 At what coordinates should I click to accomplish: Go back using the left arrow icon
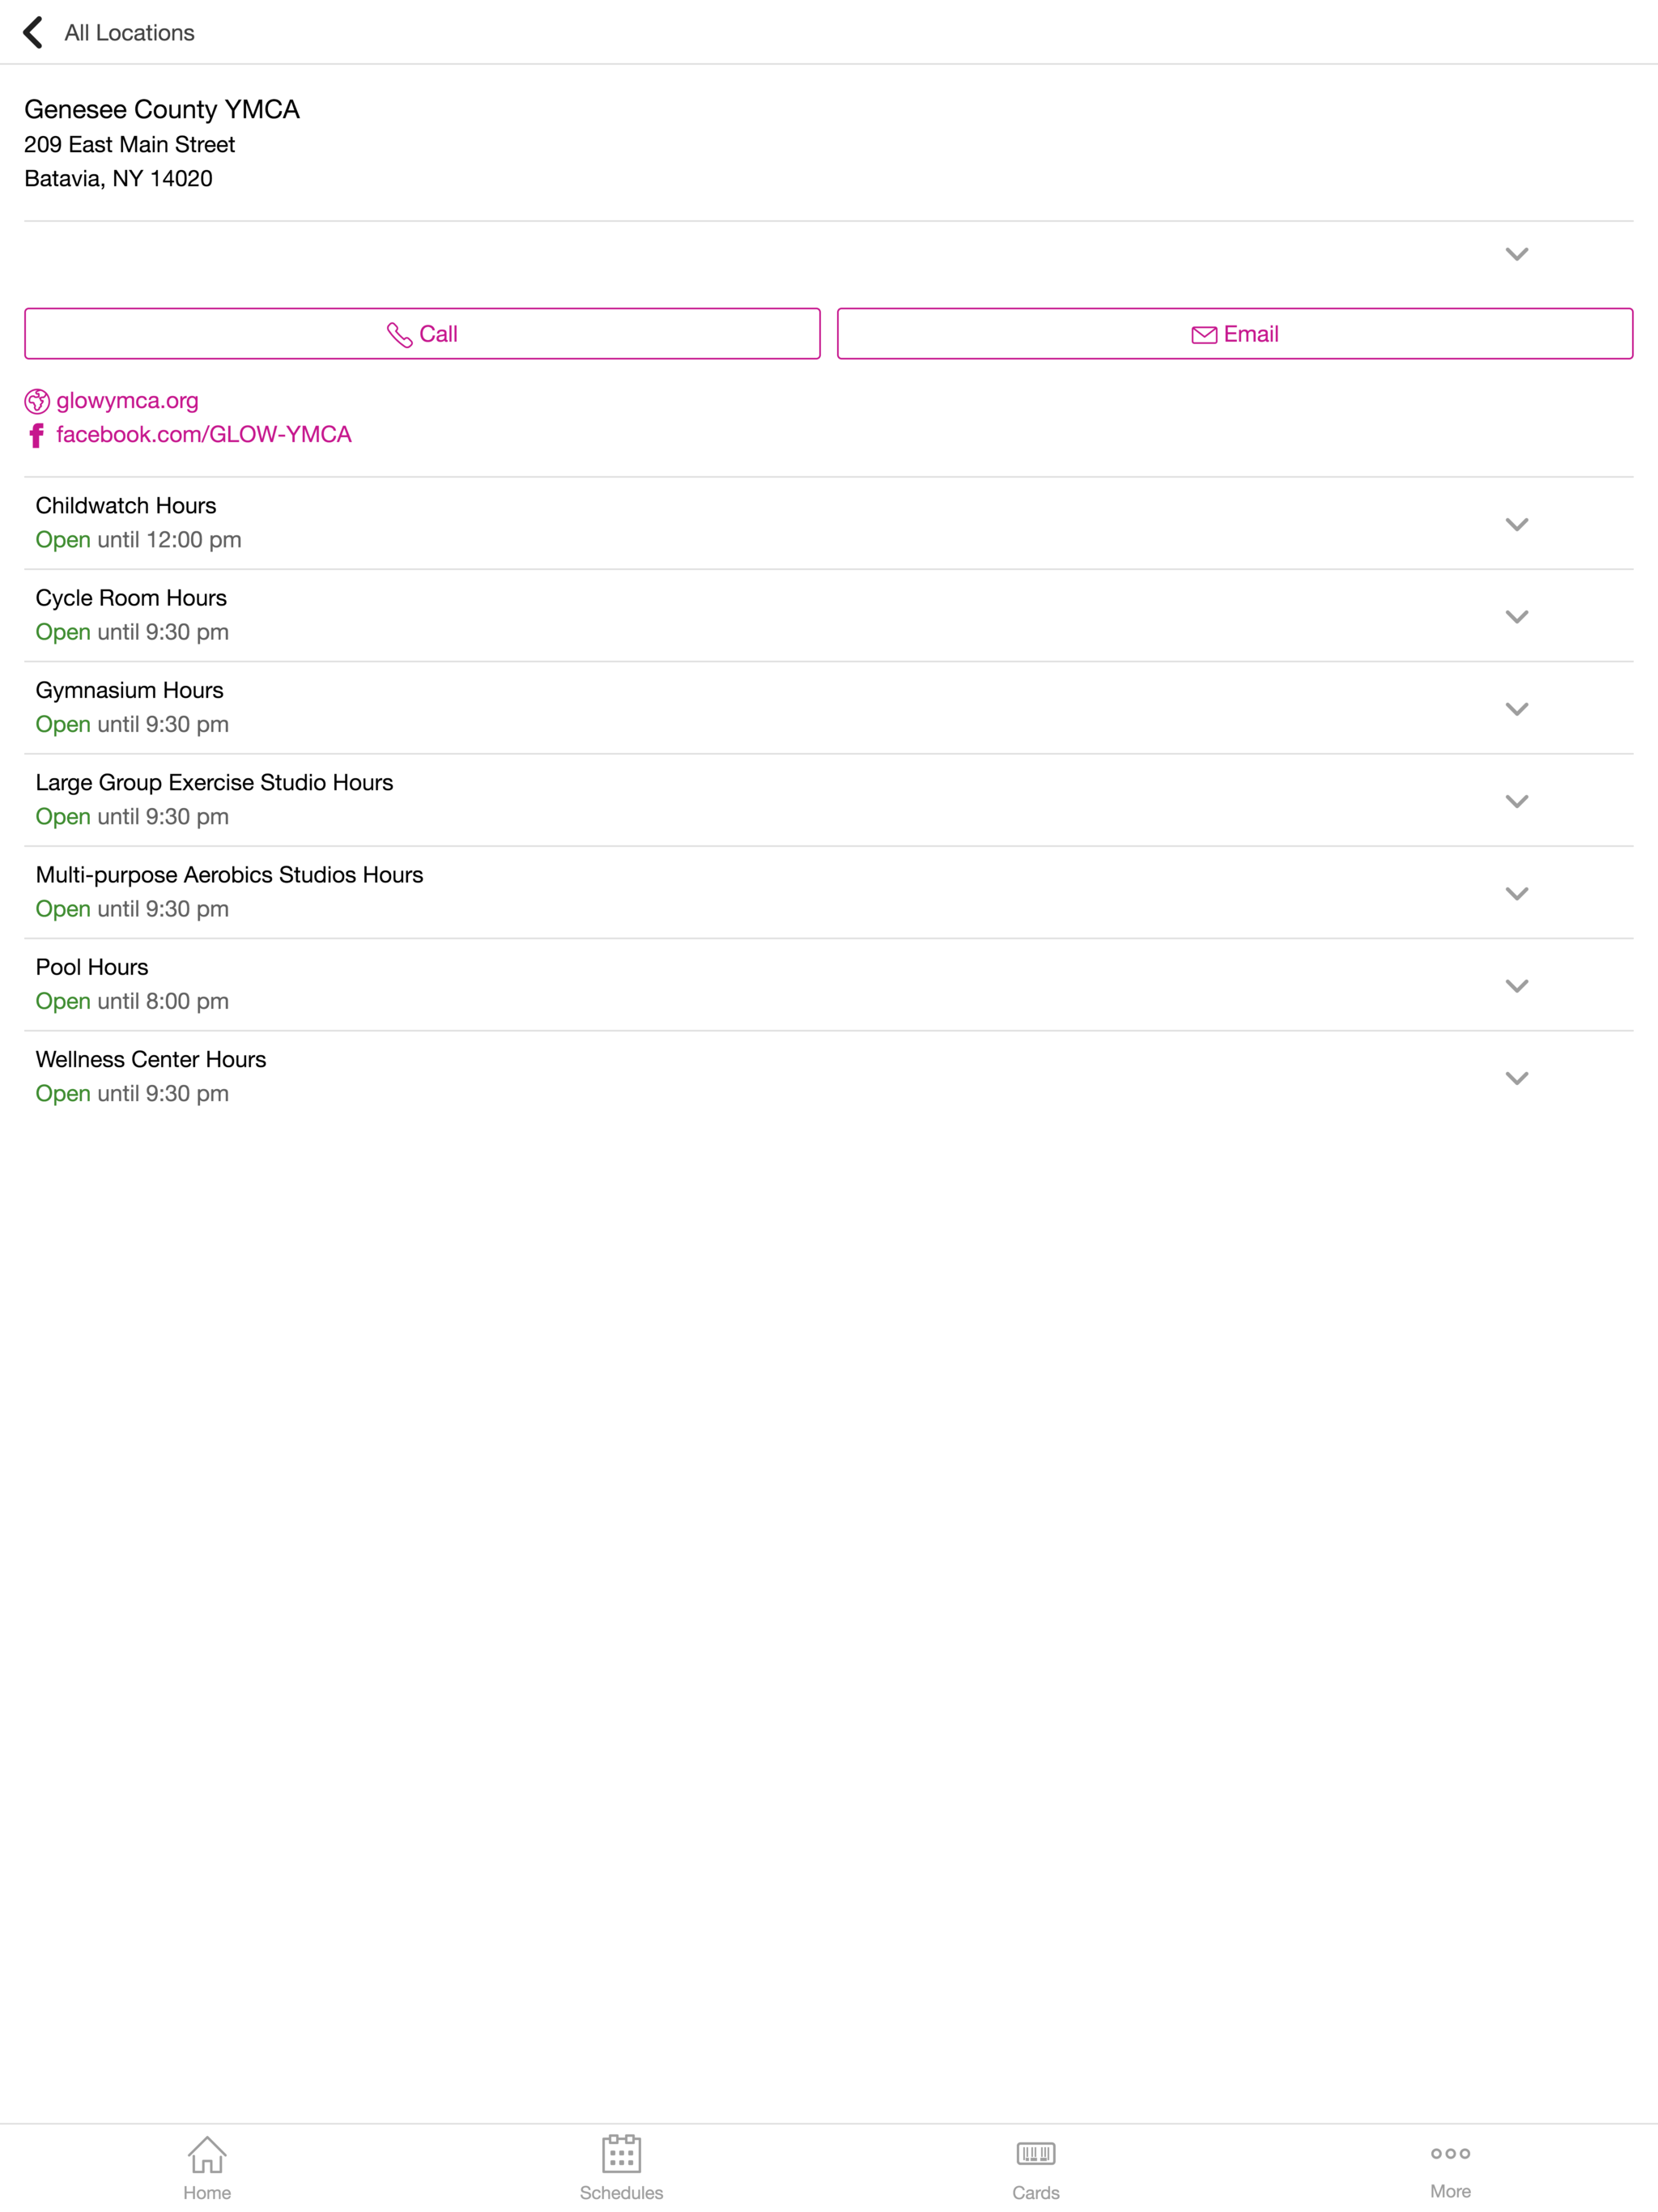pyautogui.click(x=33, y=32)
